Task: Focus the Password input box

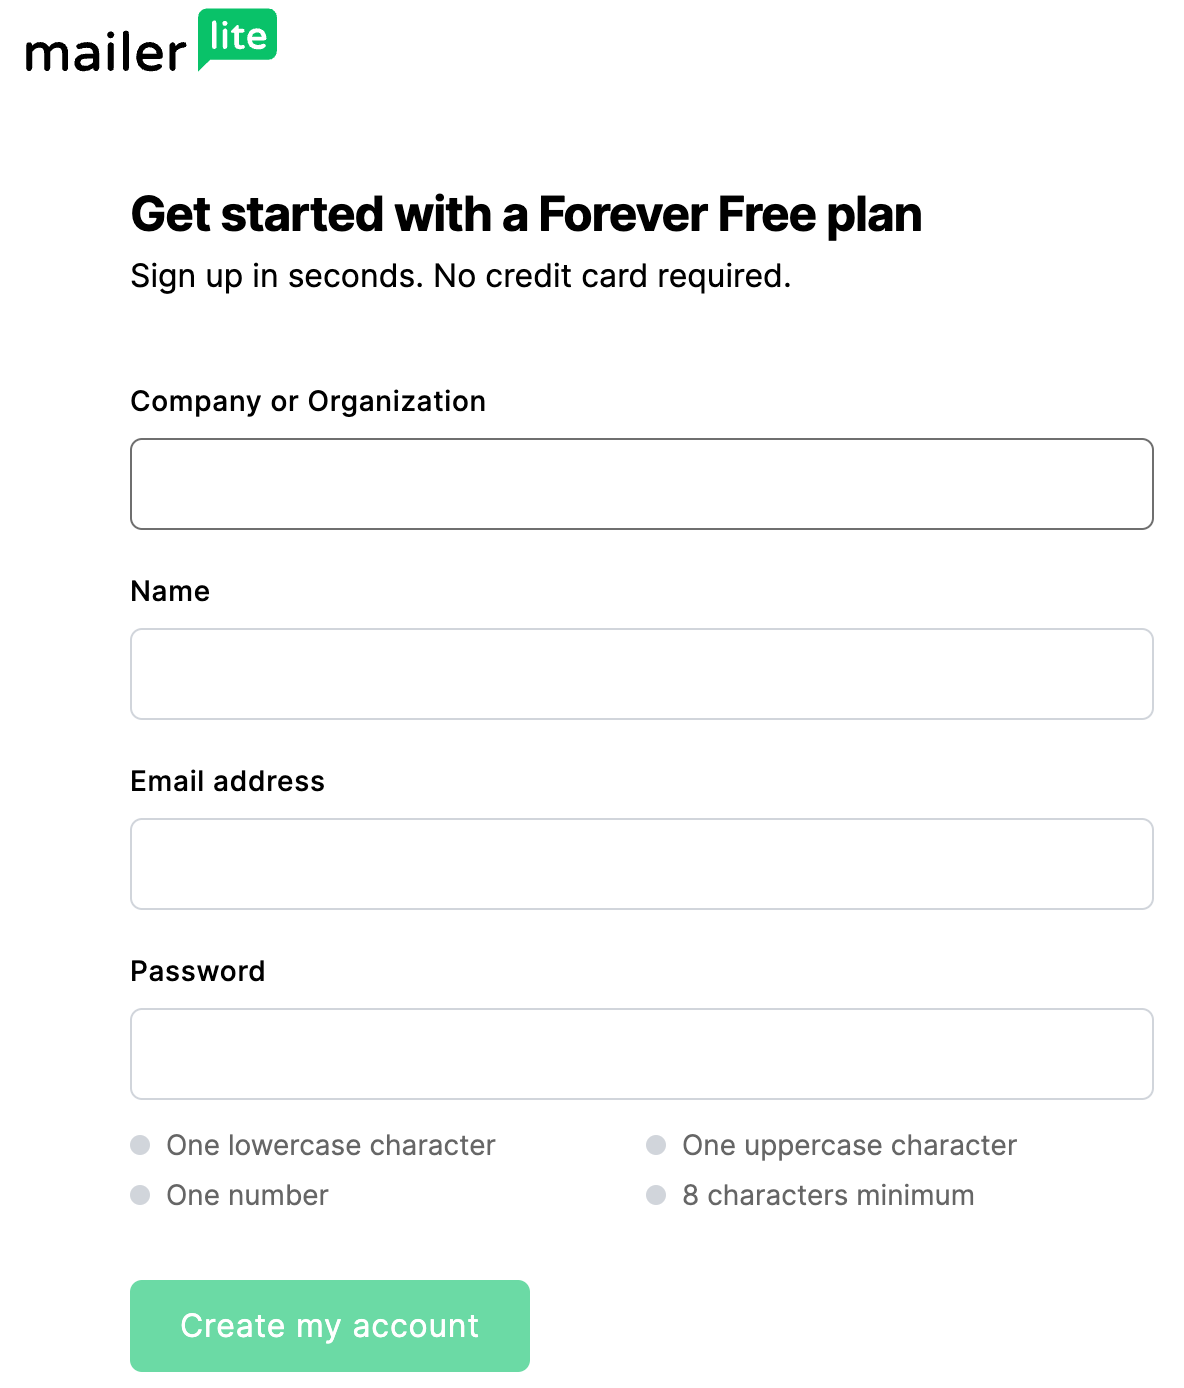Action: click(x=641, y=1054)
